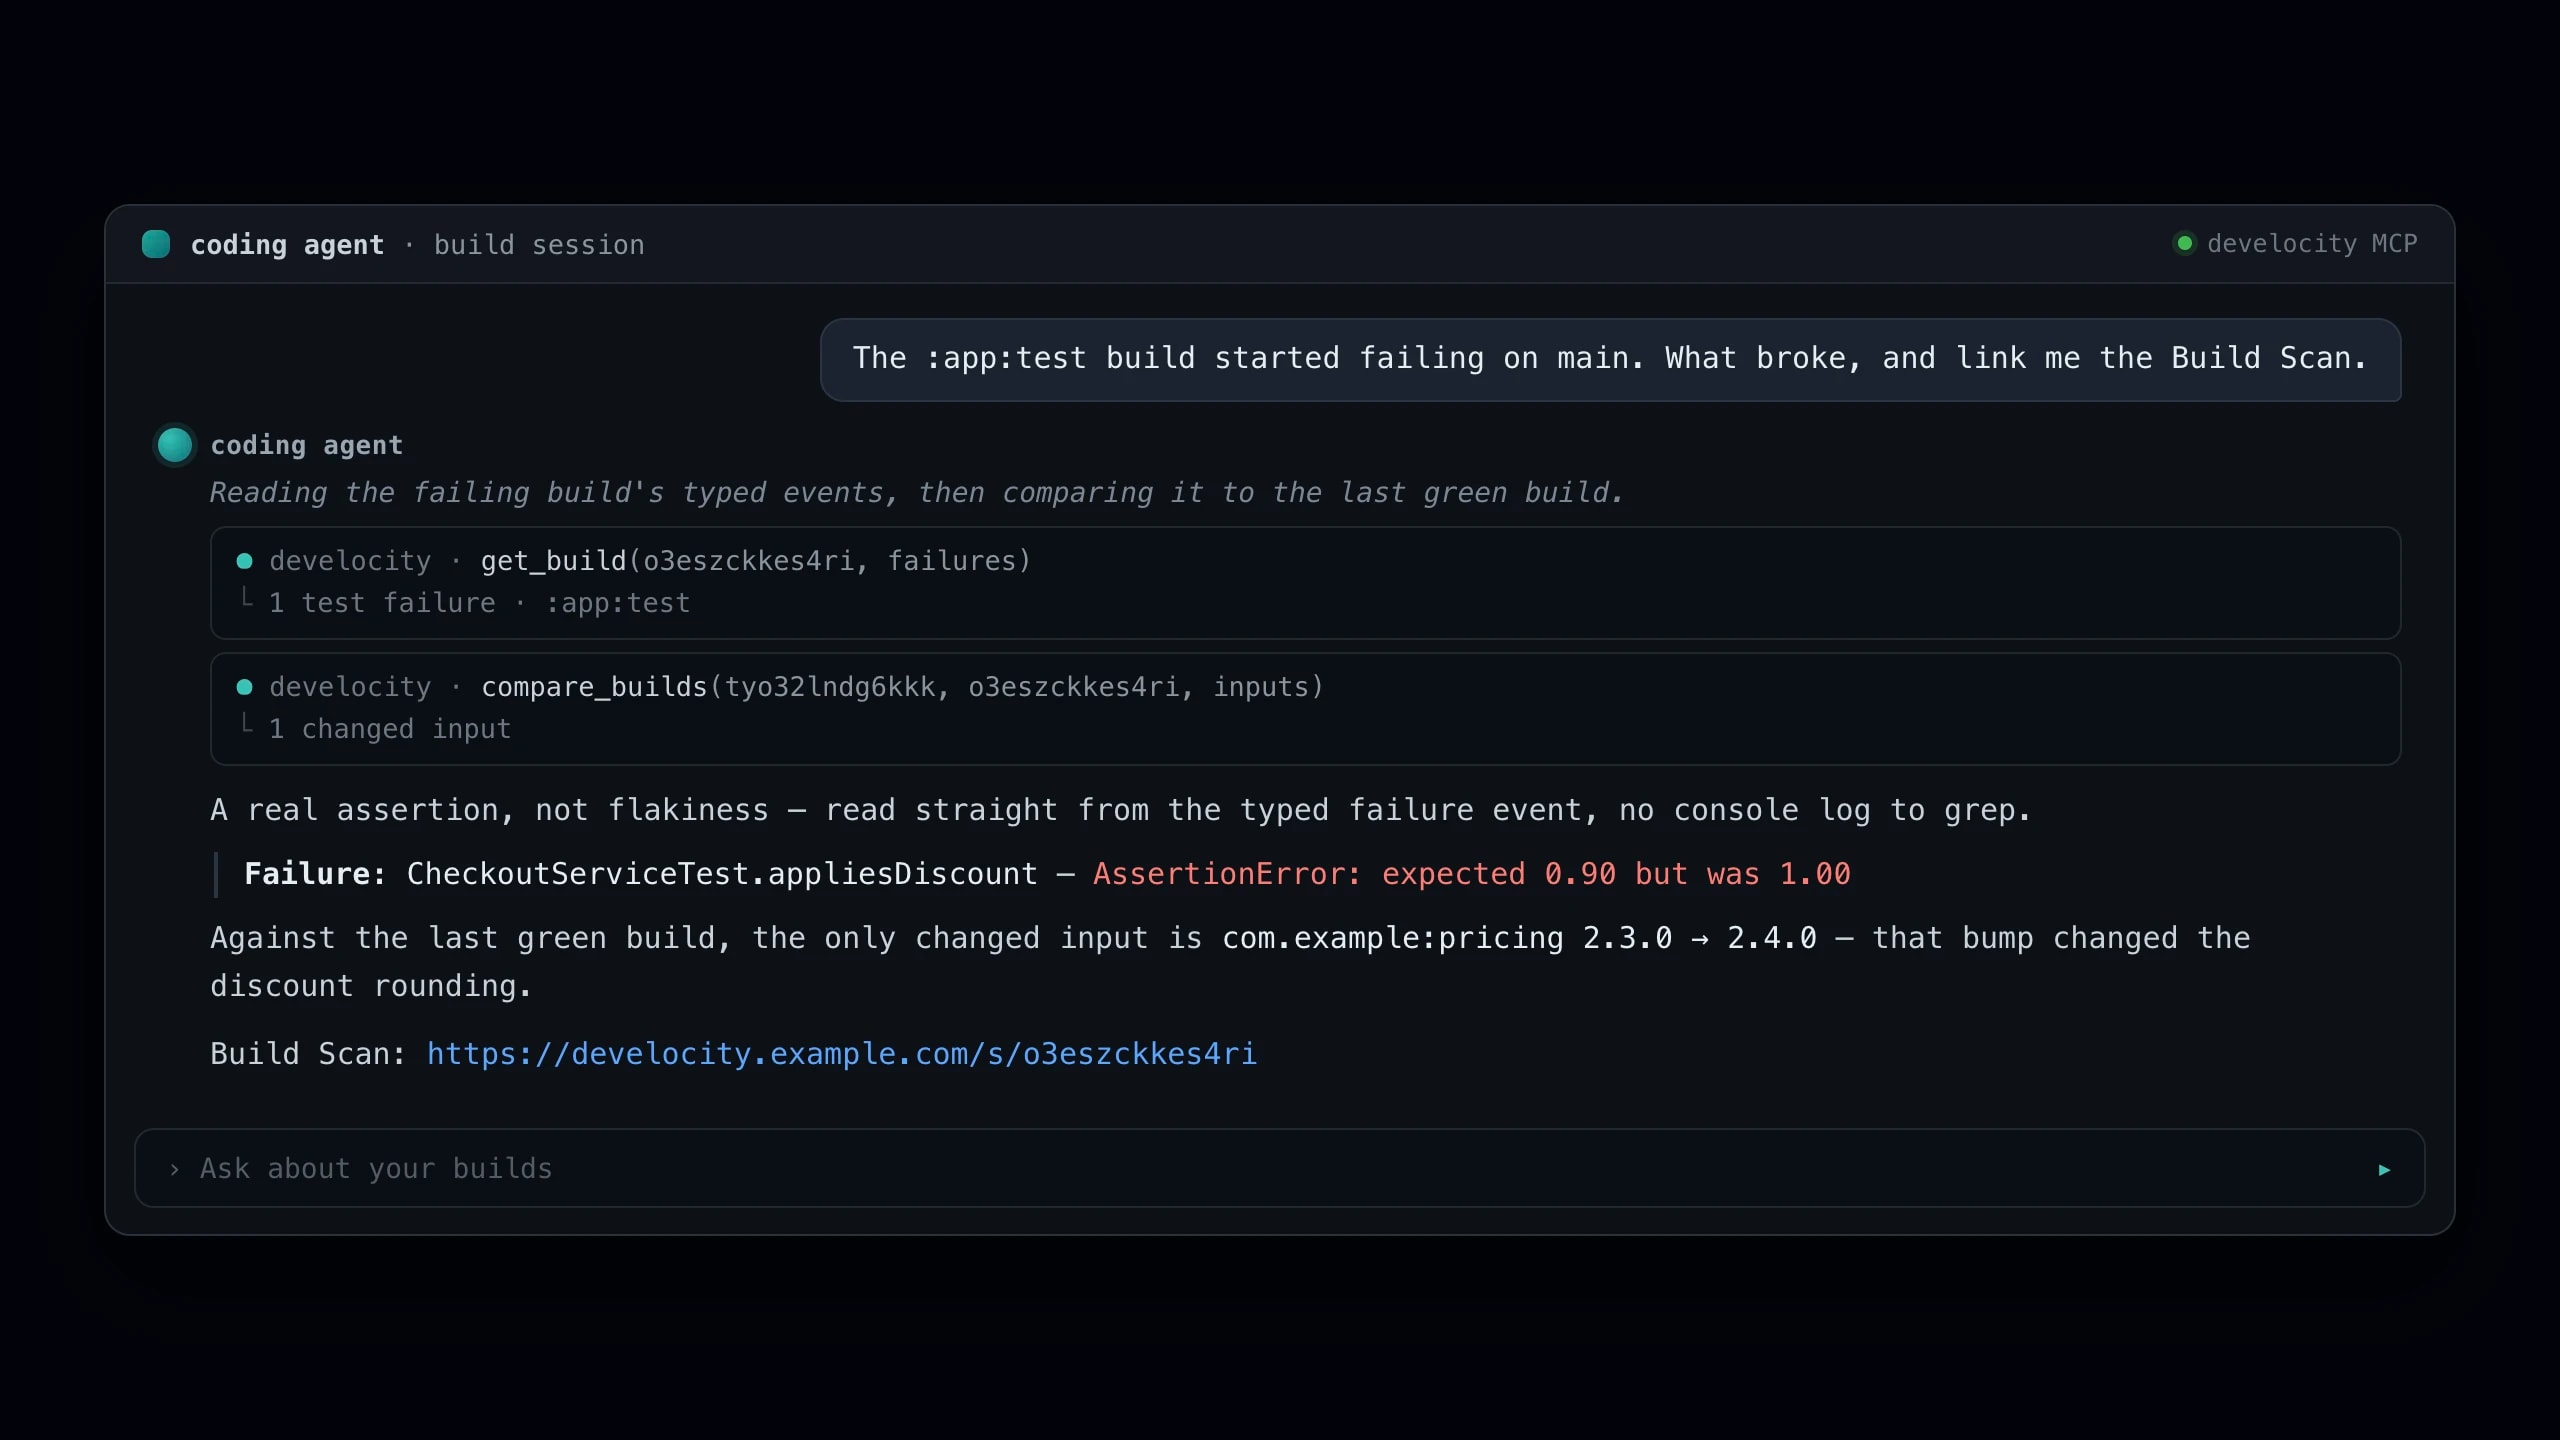Click the teal status dot on get_build call
The height and width of the screenshot is (1440, 2560).
244,561
